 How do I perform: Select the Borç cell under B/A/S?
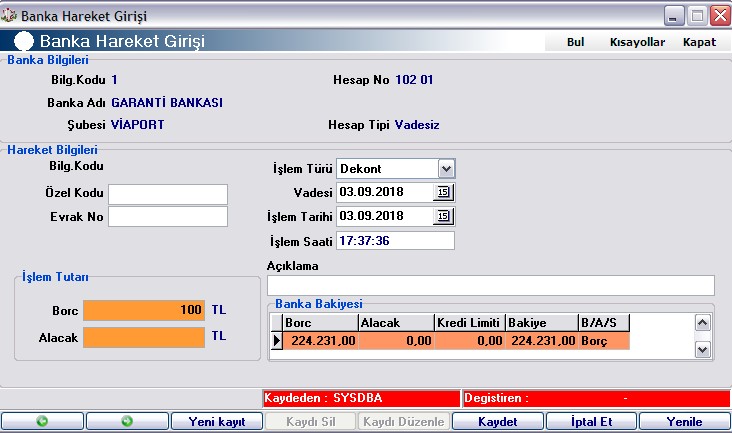604,341
